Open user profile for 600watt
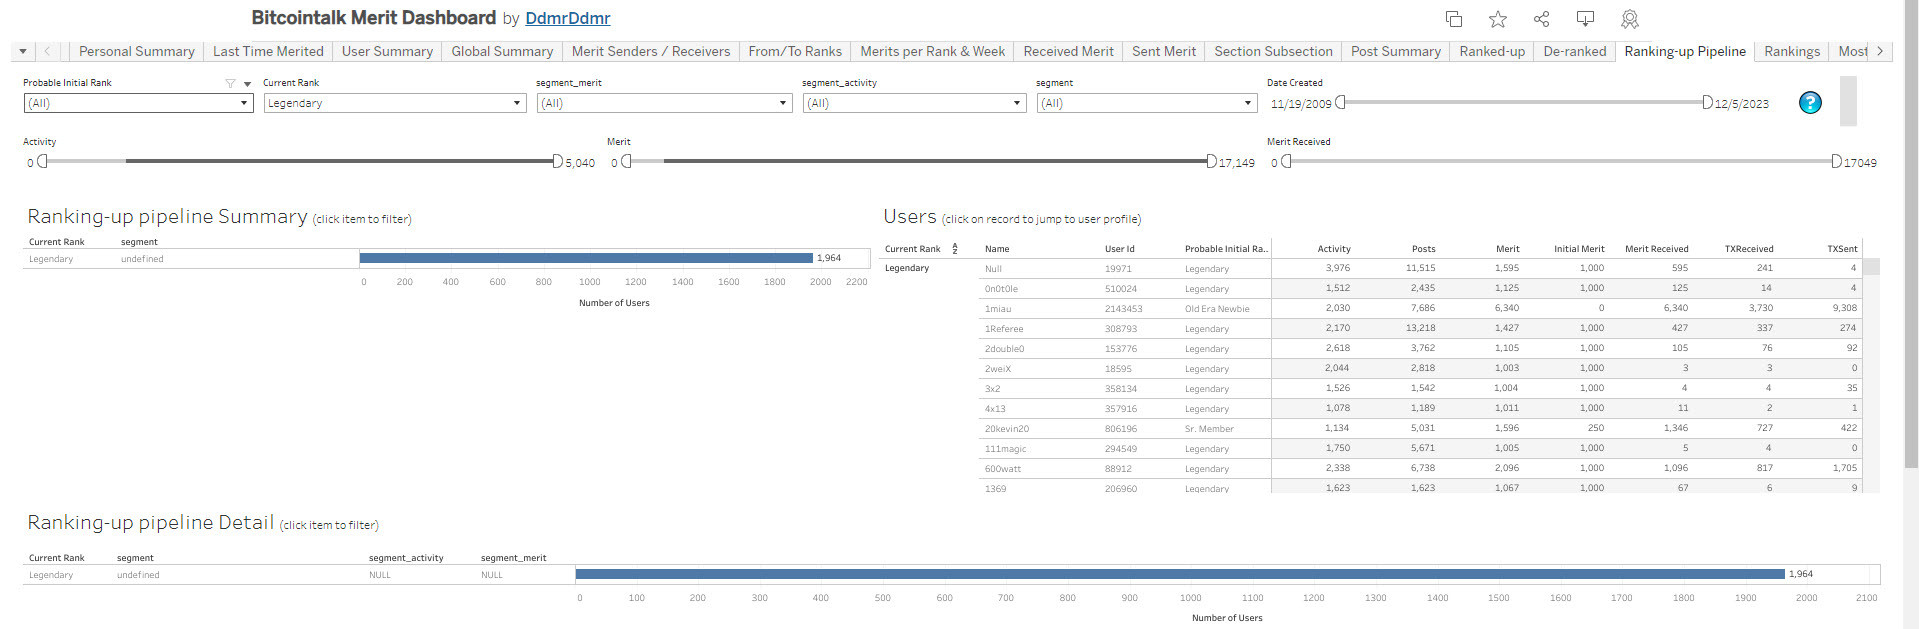Screen dimensions: 1919x629 (x=1003, y=469)
